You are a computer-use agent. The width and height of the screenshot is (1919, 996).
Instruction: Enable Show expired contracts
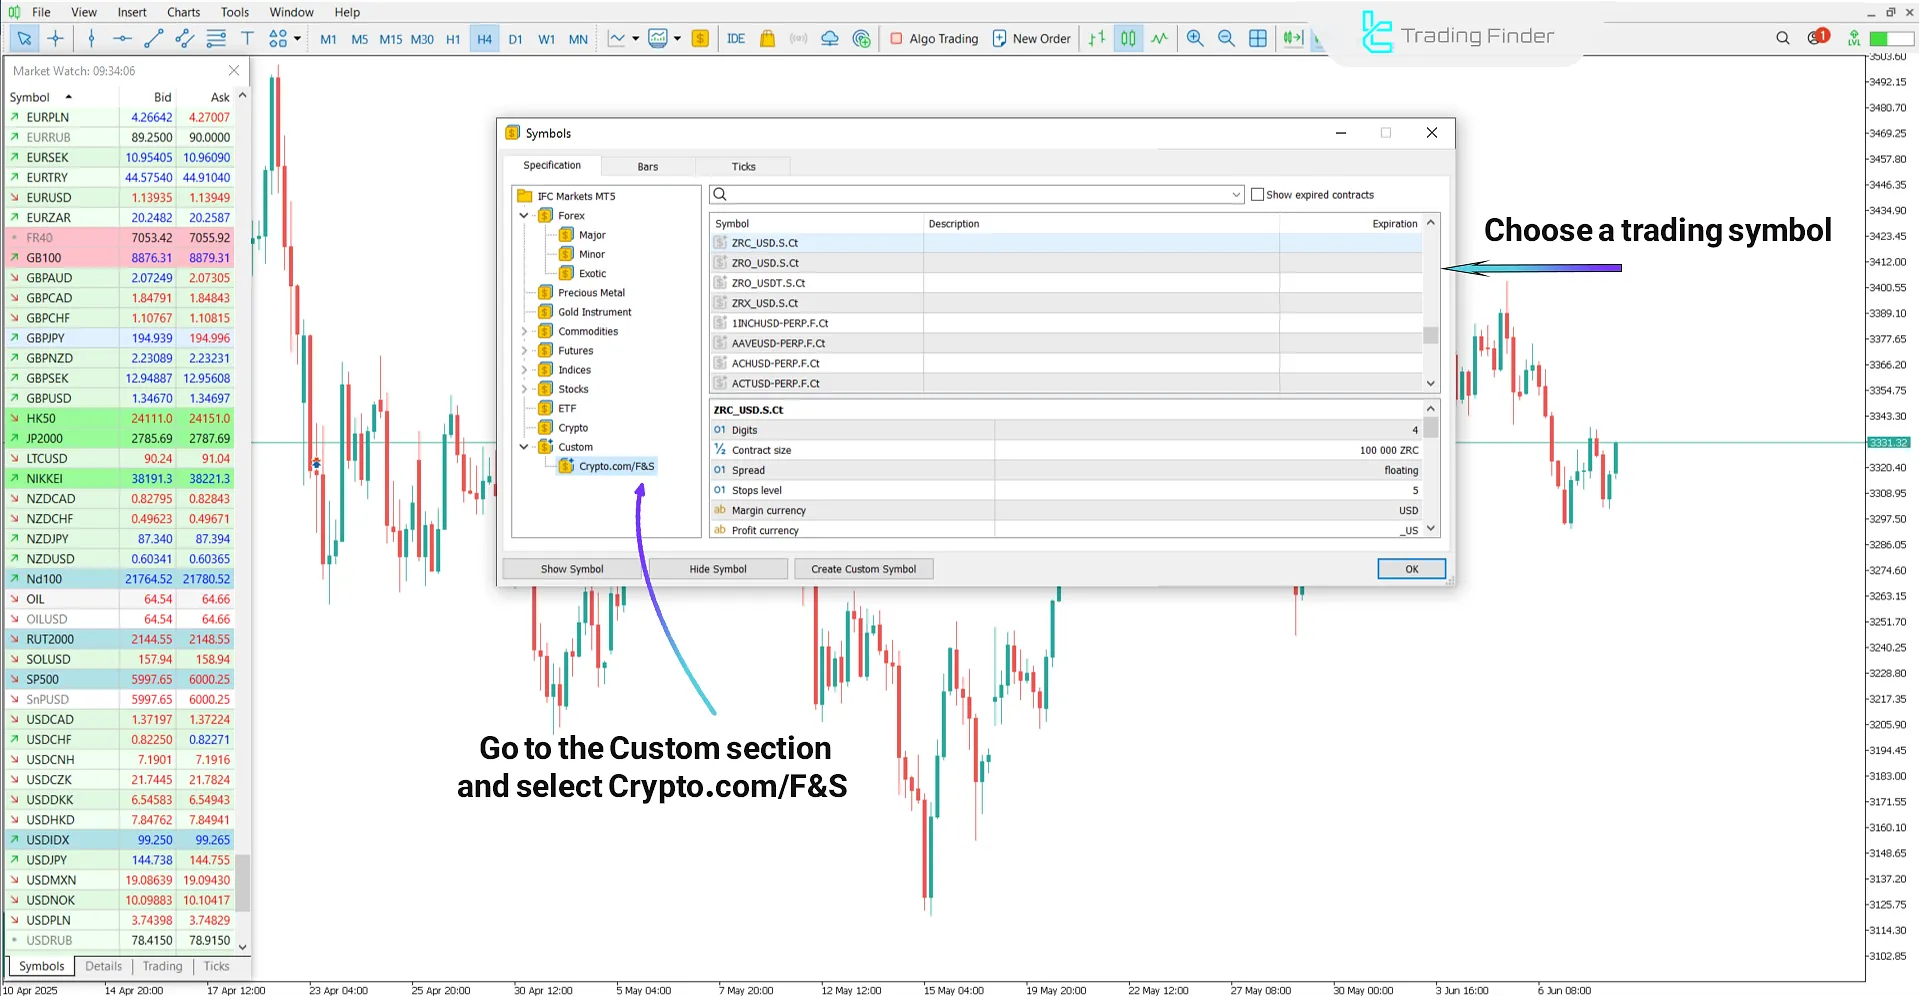1257,194
